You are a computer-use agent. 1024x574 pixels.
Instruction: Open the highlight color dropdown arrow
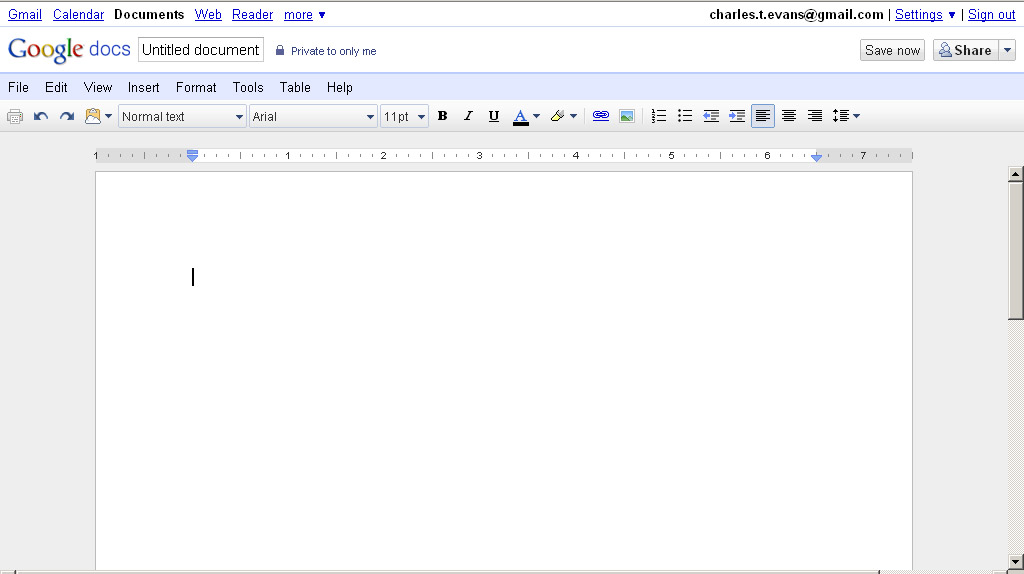(573, 116)
